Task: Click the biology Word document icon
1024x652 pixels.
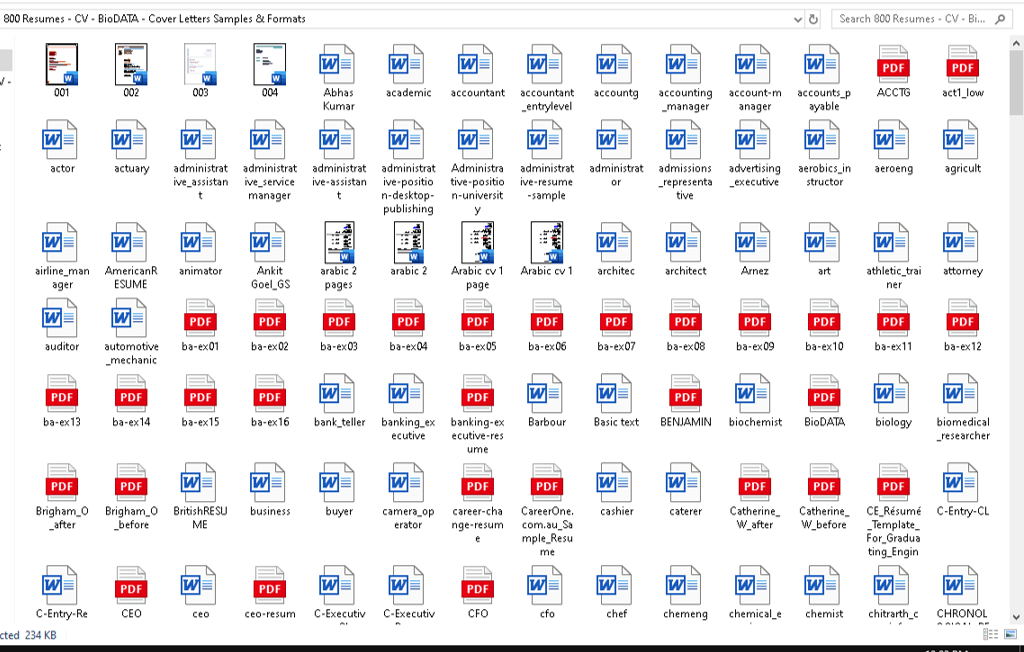Action: [x=892, y=394]
